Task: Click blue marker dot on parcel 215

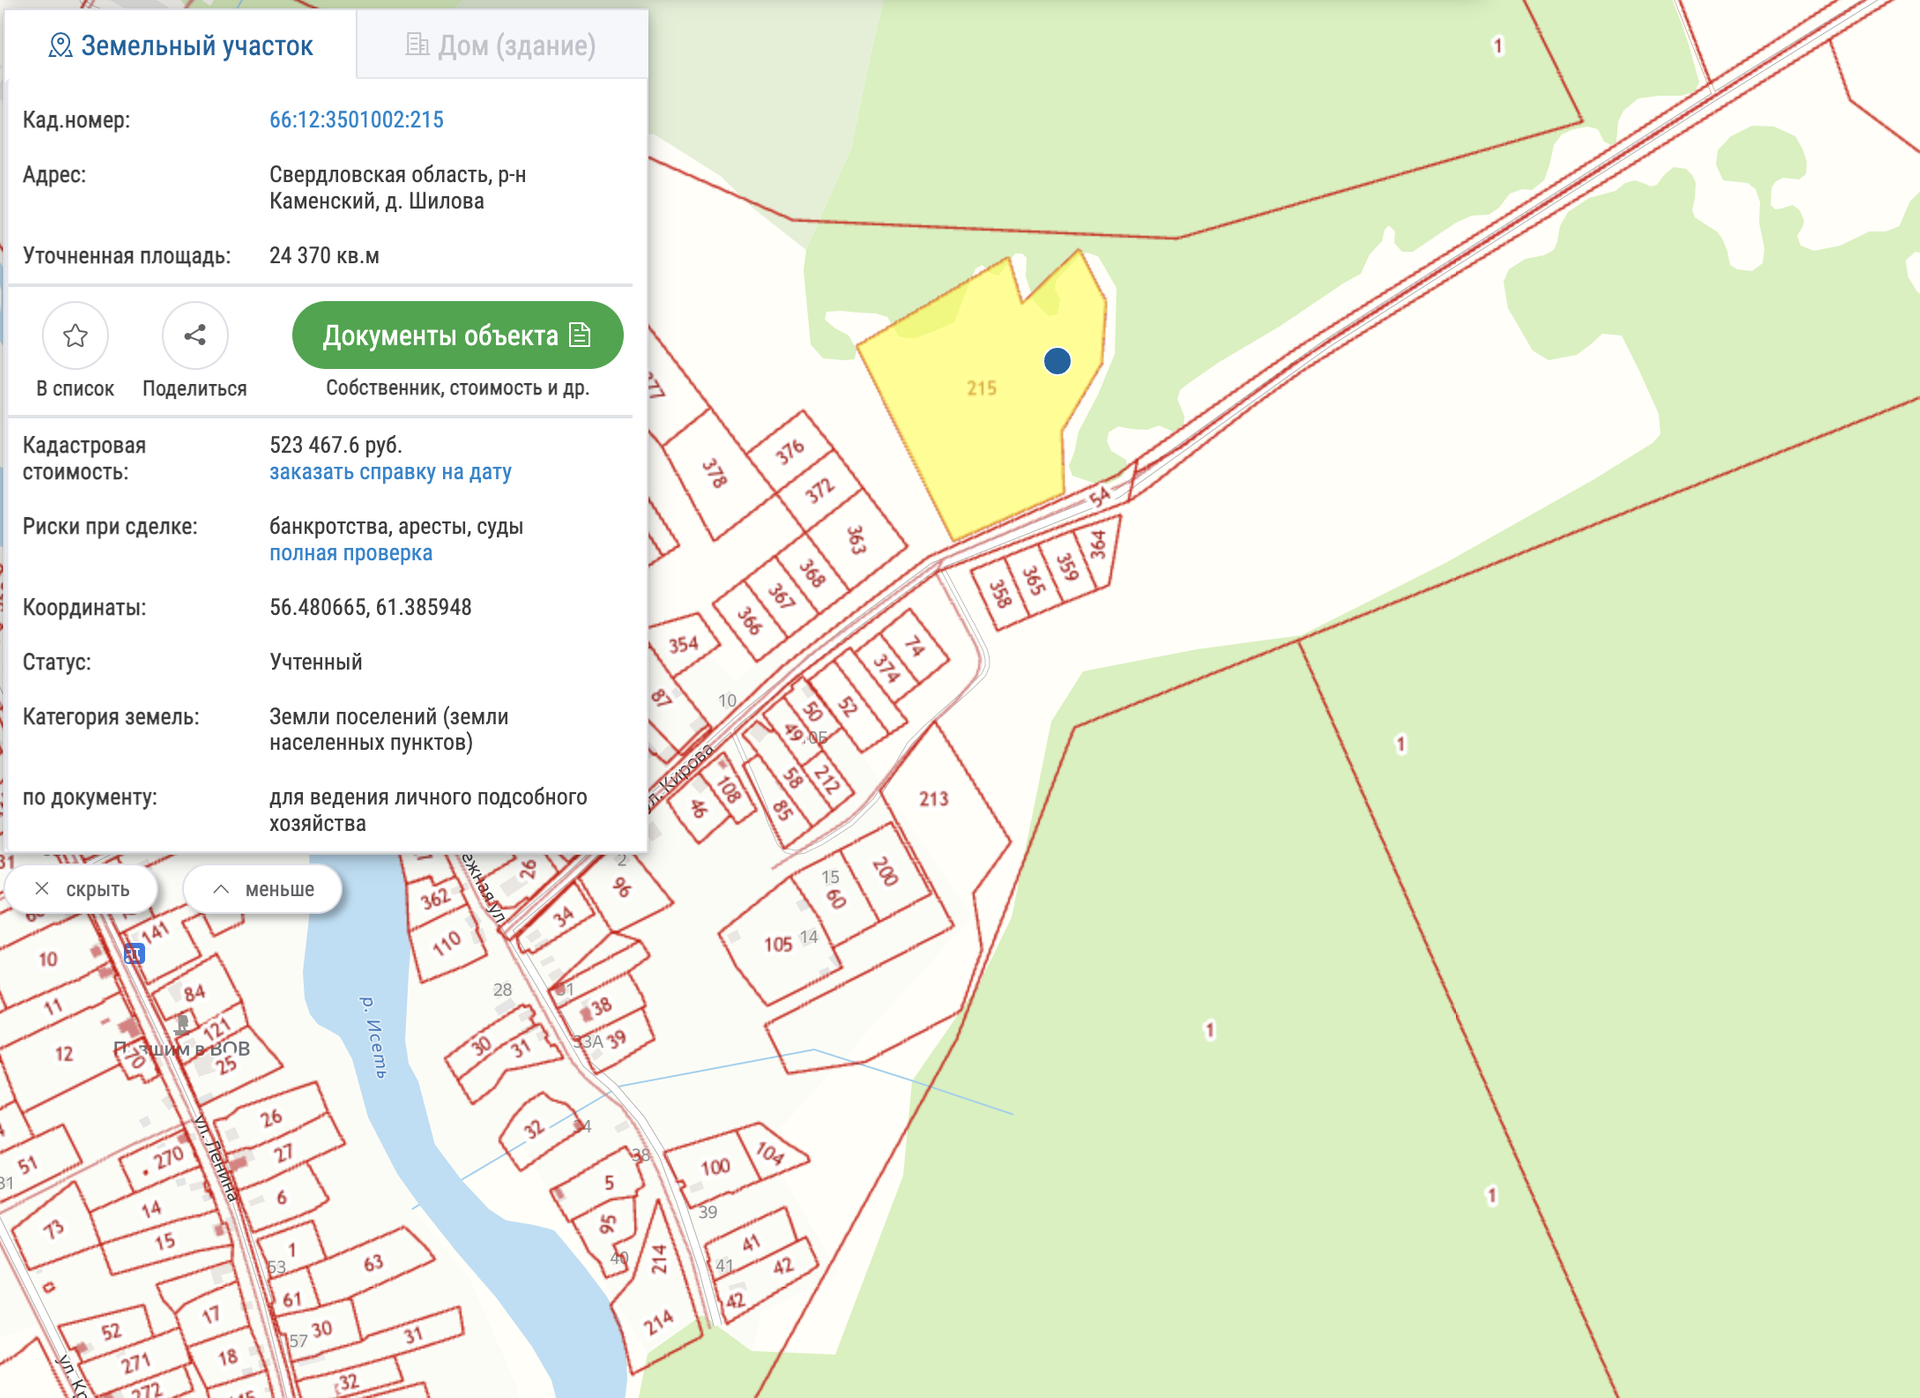Action: pyautogui.click(x=1057, y=361)
